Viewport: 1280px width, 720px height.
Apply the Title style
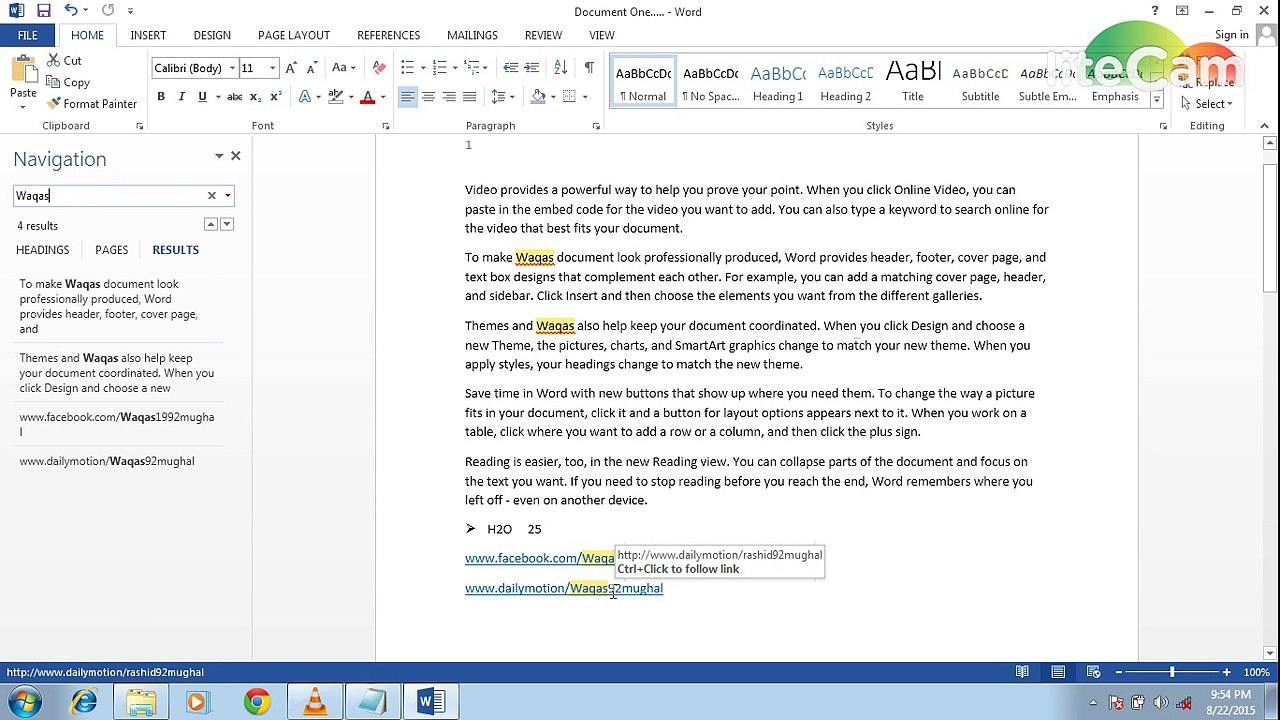coord(913,83)
